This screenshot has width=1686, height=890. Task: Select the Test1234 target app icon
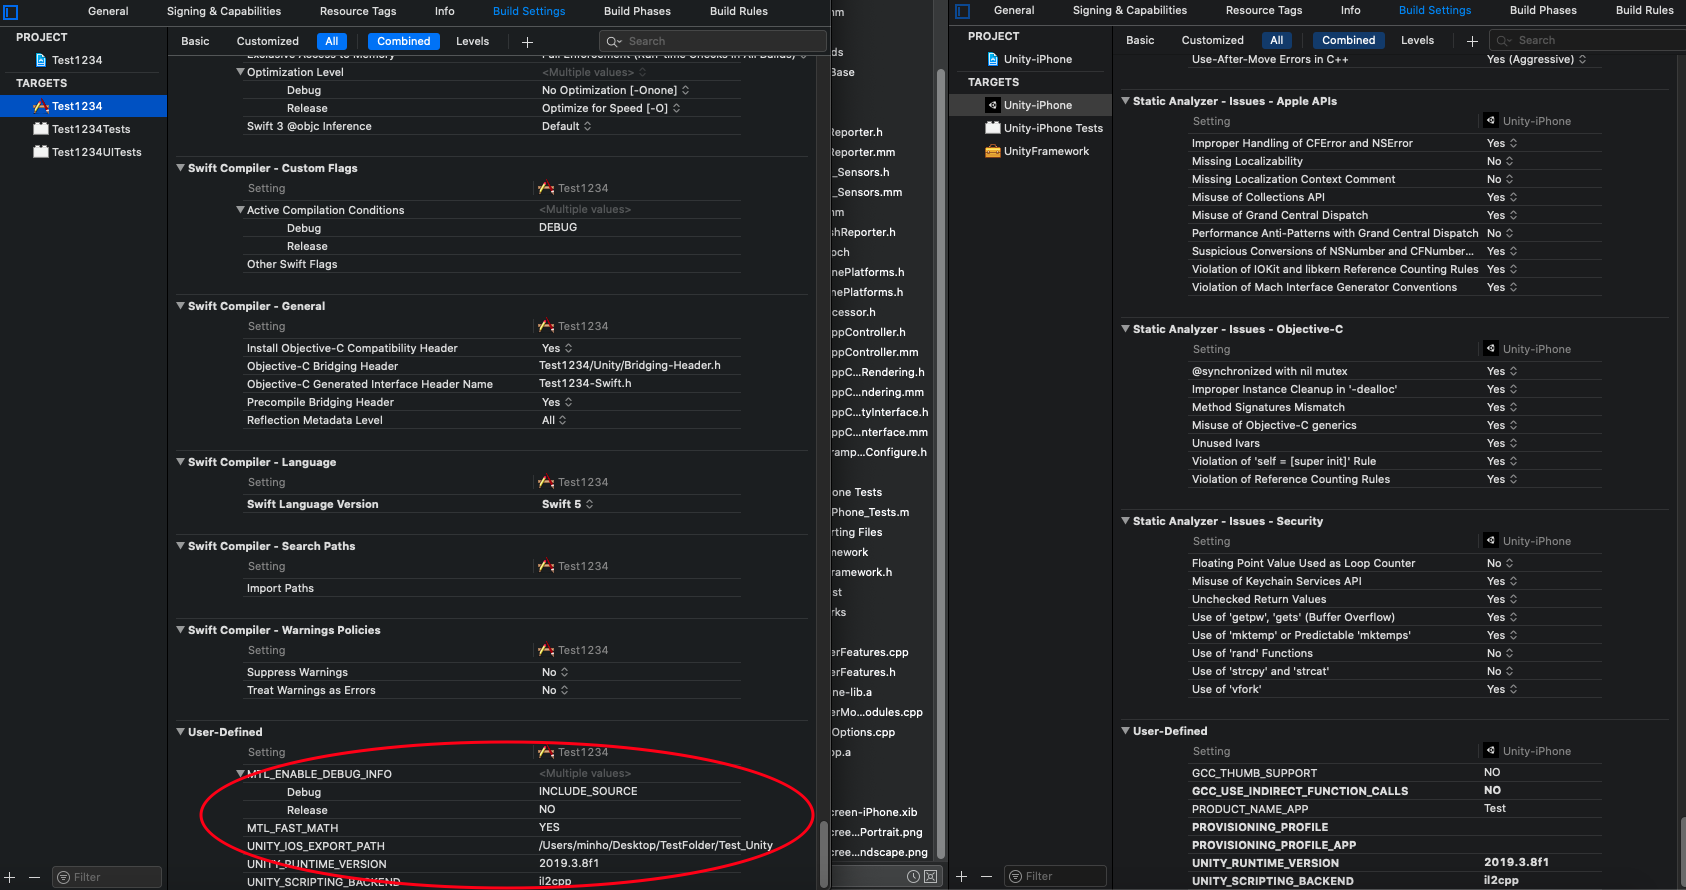click(41, 106)
